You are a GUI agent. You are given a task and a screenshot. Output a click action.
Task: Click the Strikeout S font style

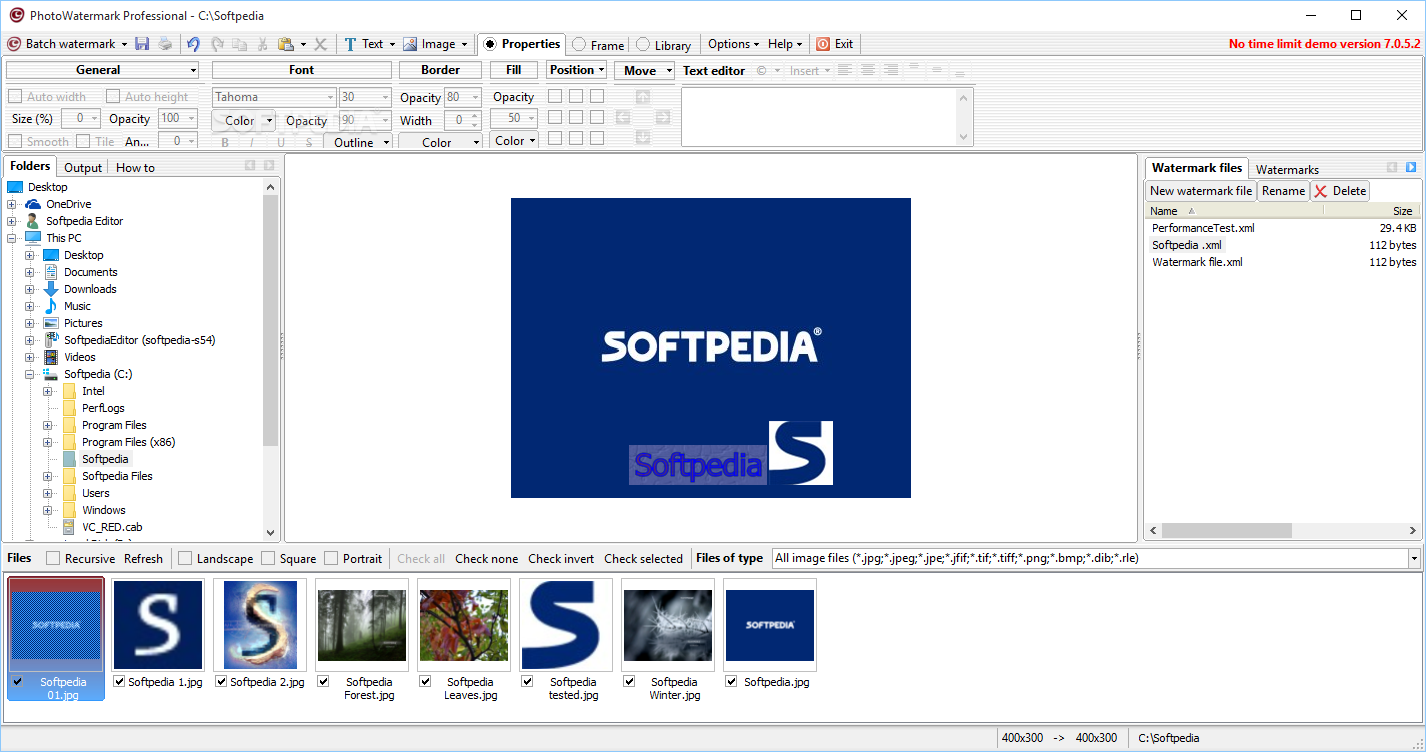click(309, 143)
